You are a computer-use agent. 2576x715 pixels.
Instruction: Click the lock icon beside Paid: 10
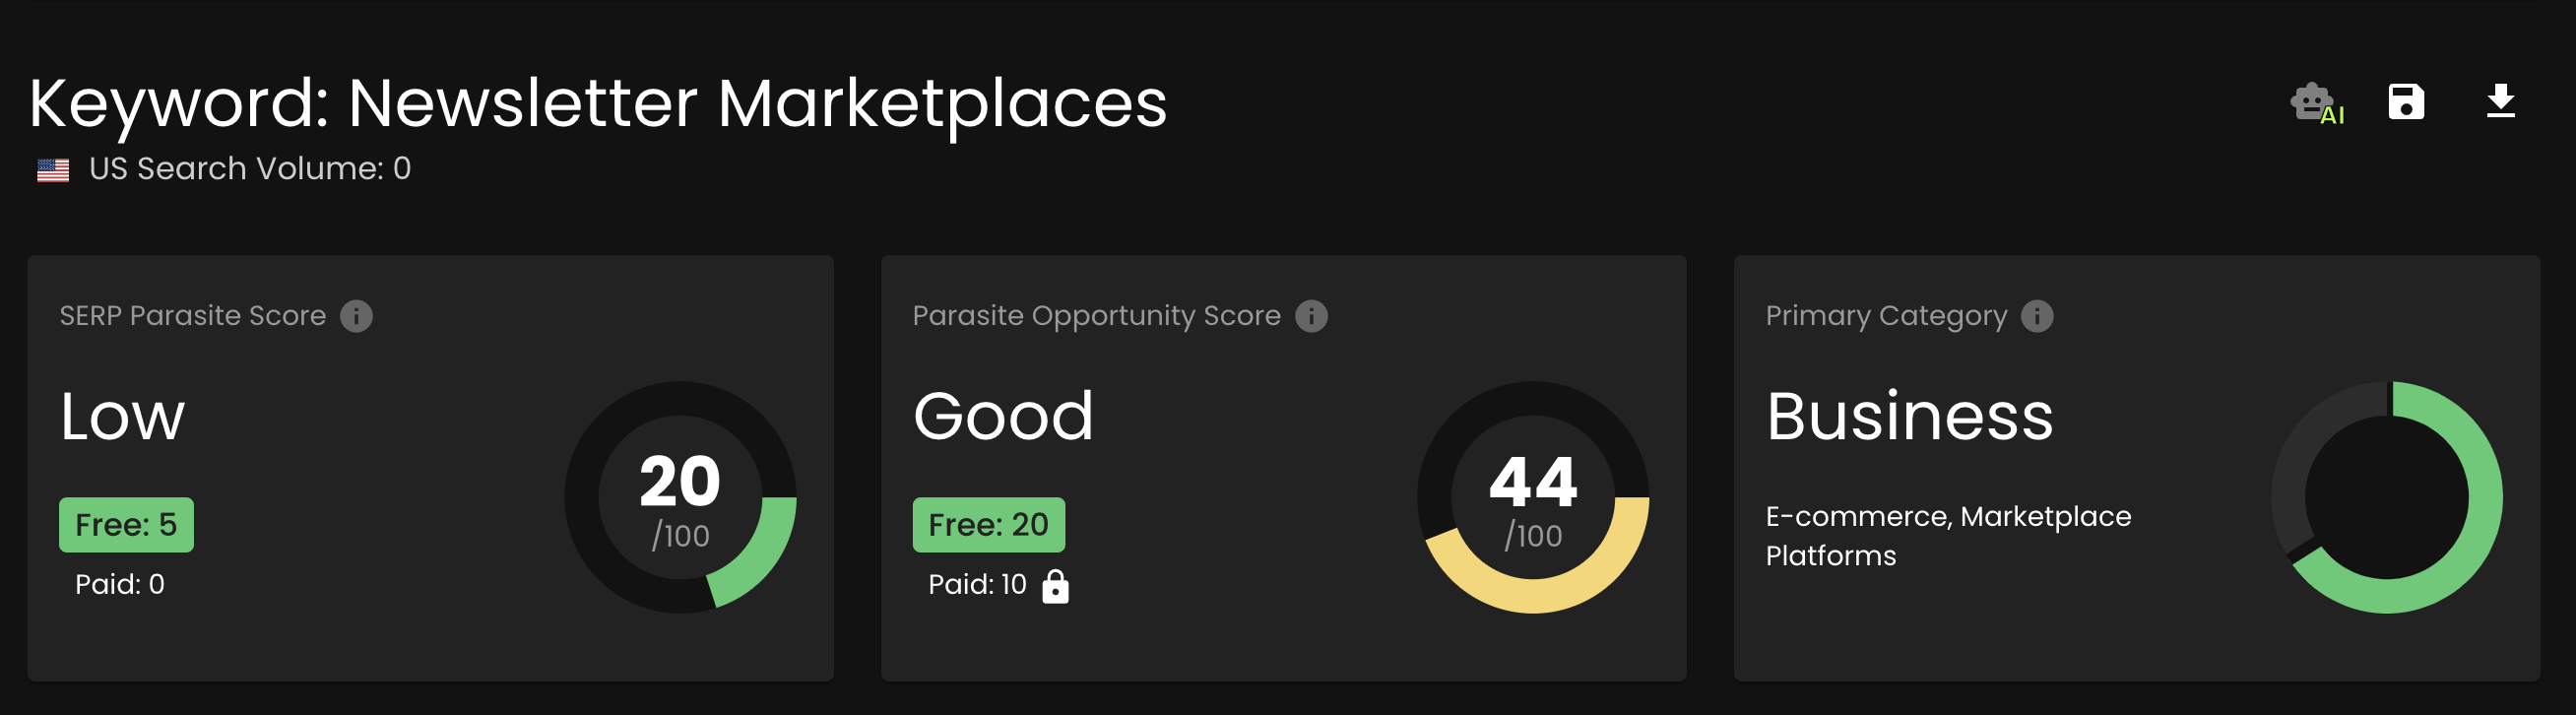tap(1055, 586)
